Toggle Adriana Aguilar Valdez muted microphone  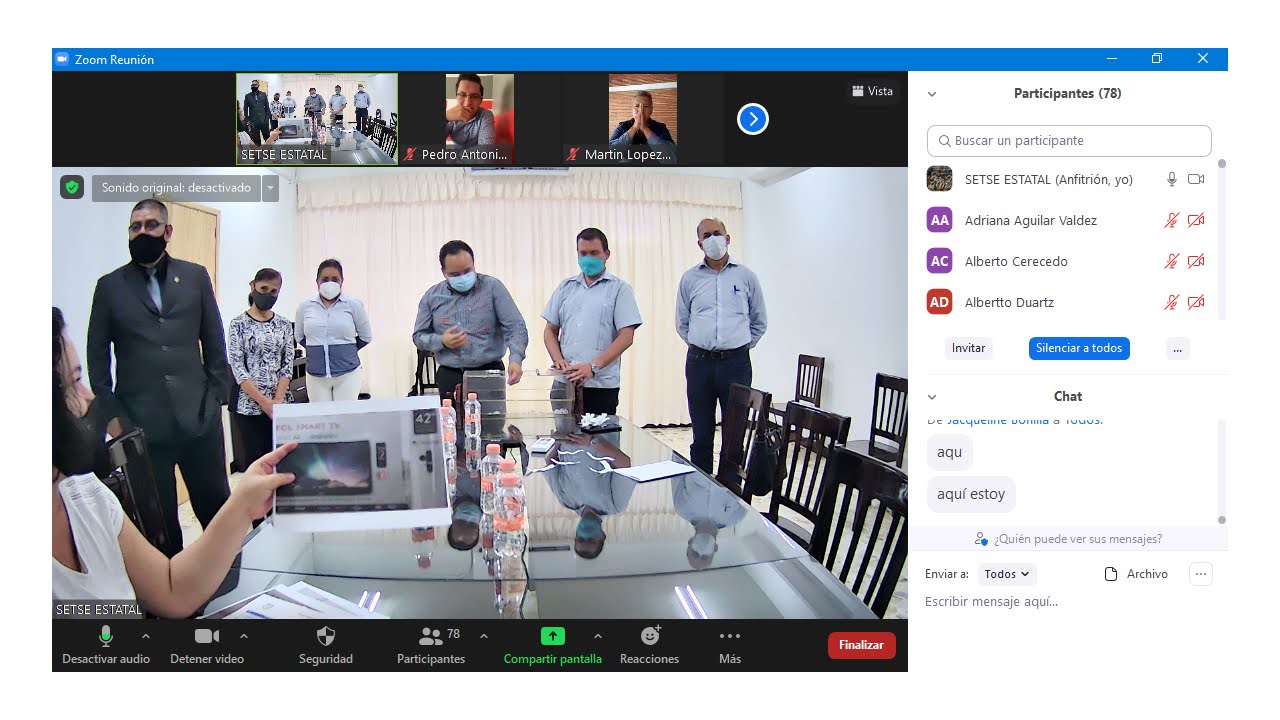[x=1172, y=220]
